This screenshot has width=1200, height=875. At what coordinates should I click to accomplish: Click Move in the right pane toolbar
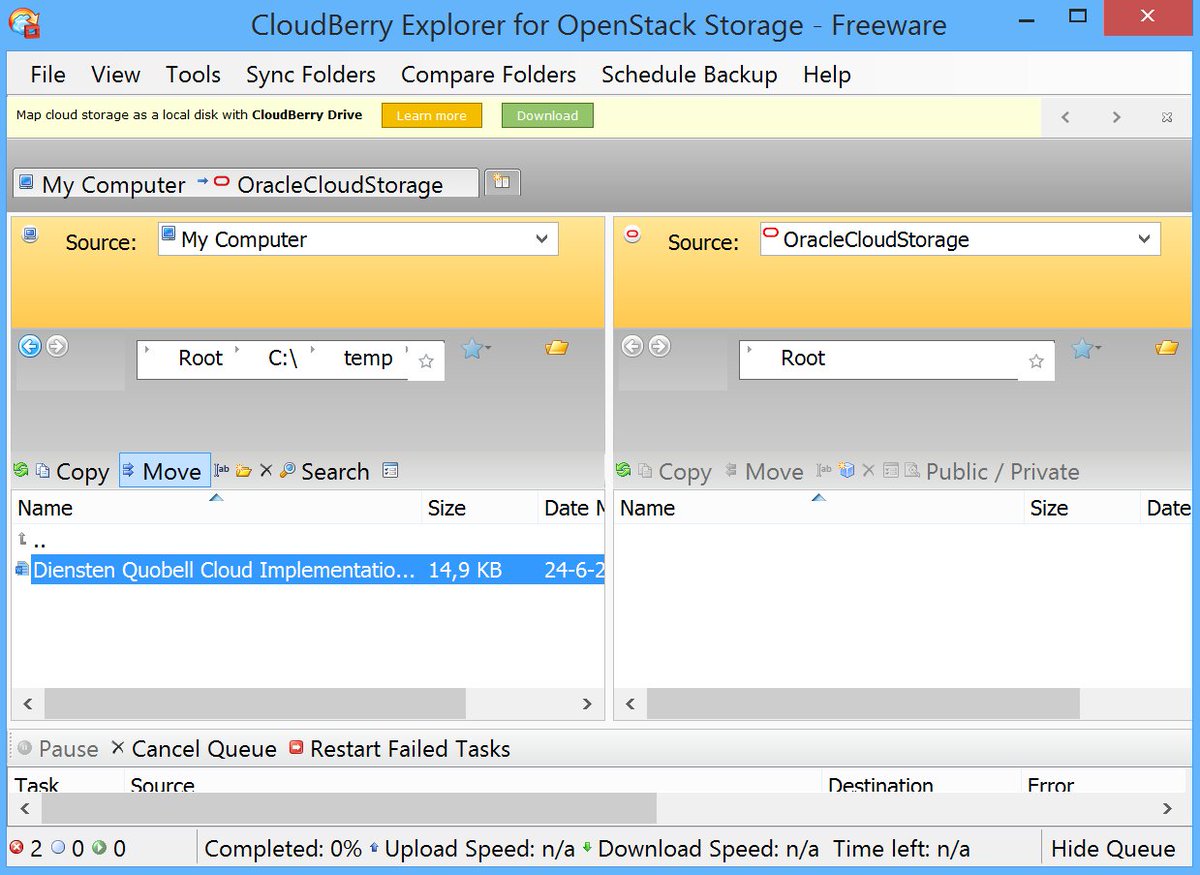coord(764,471)
